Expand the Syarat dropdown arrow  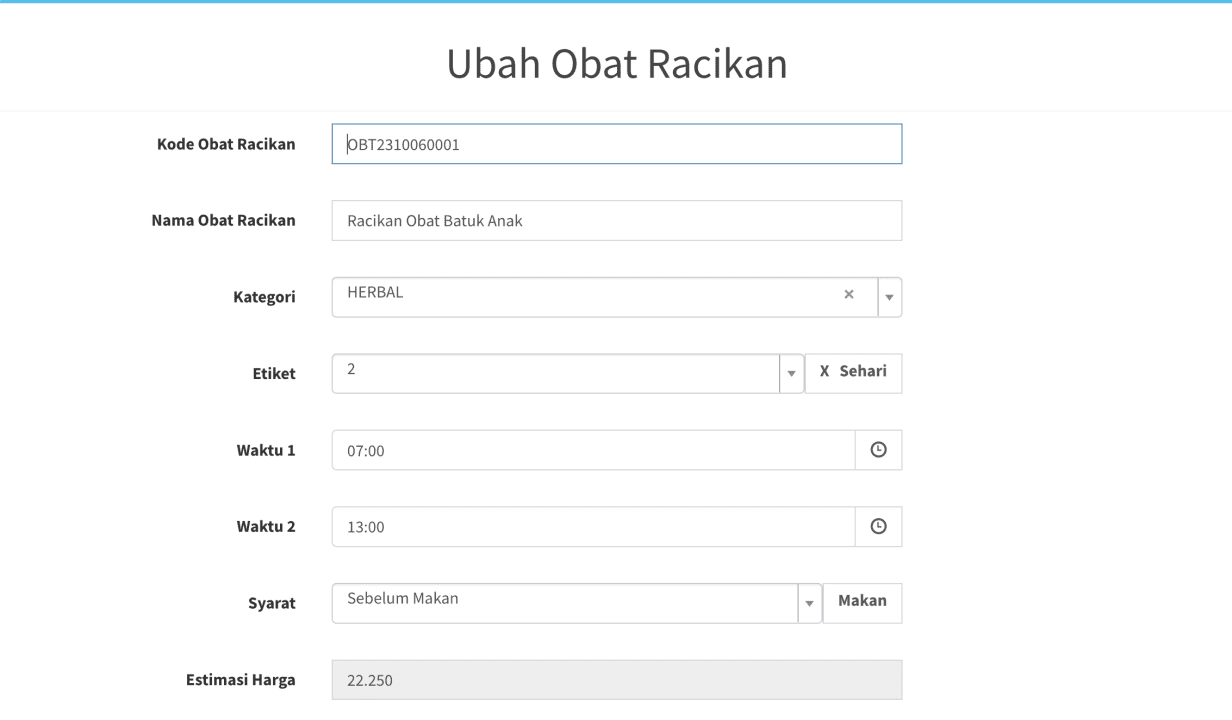[x=809, y=603]
